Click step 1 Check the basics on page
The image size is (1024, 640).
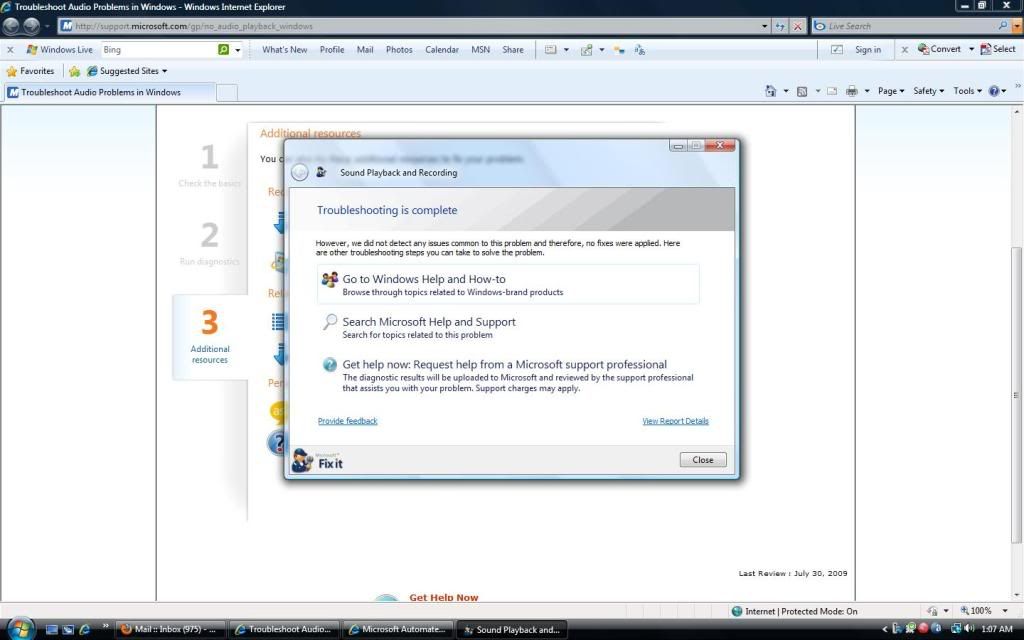(210, 165)
